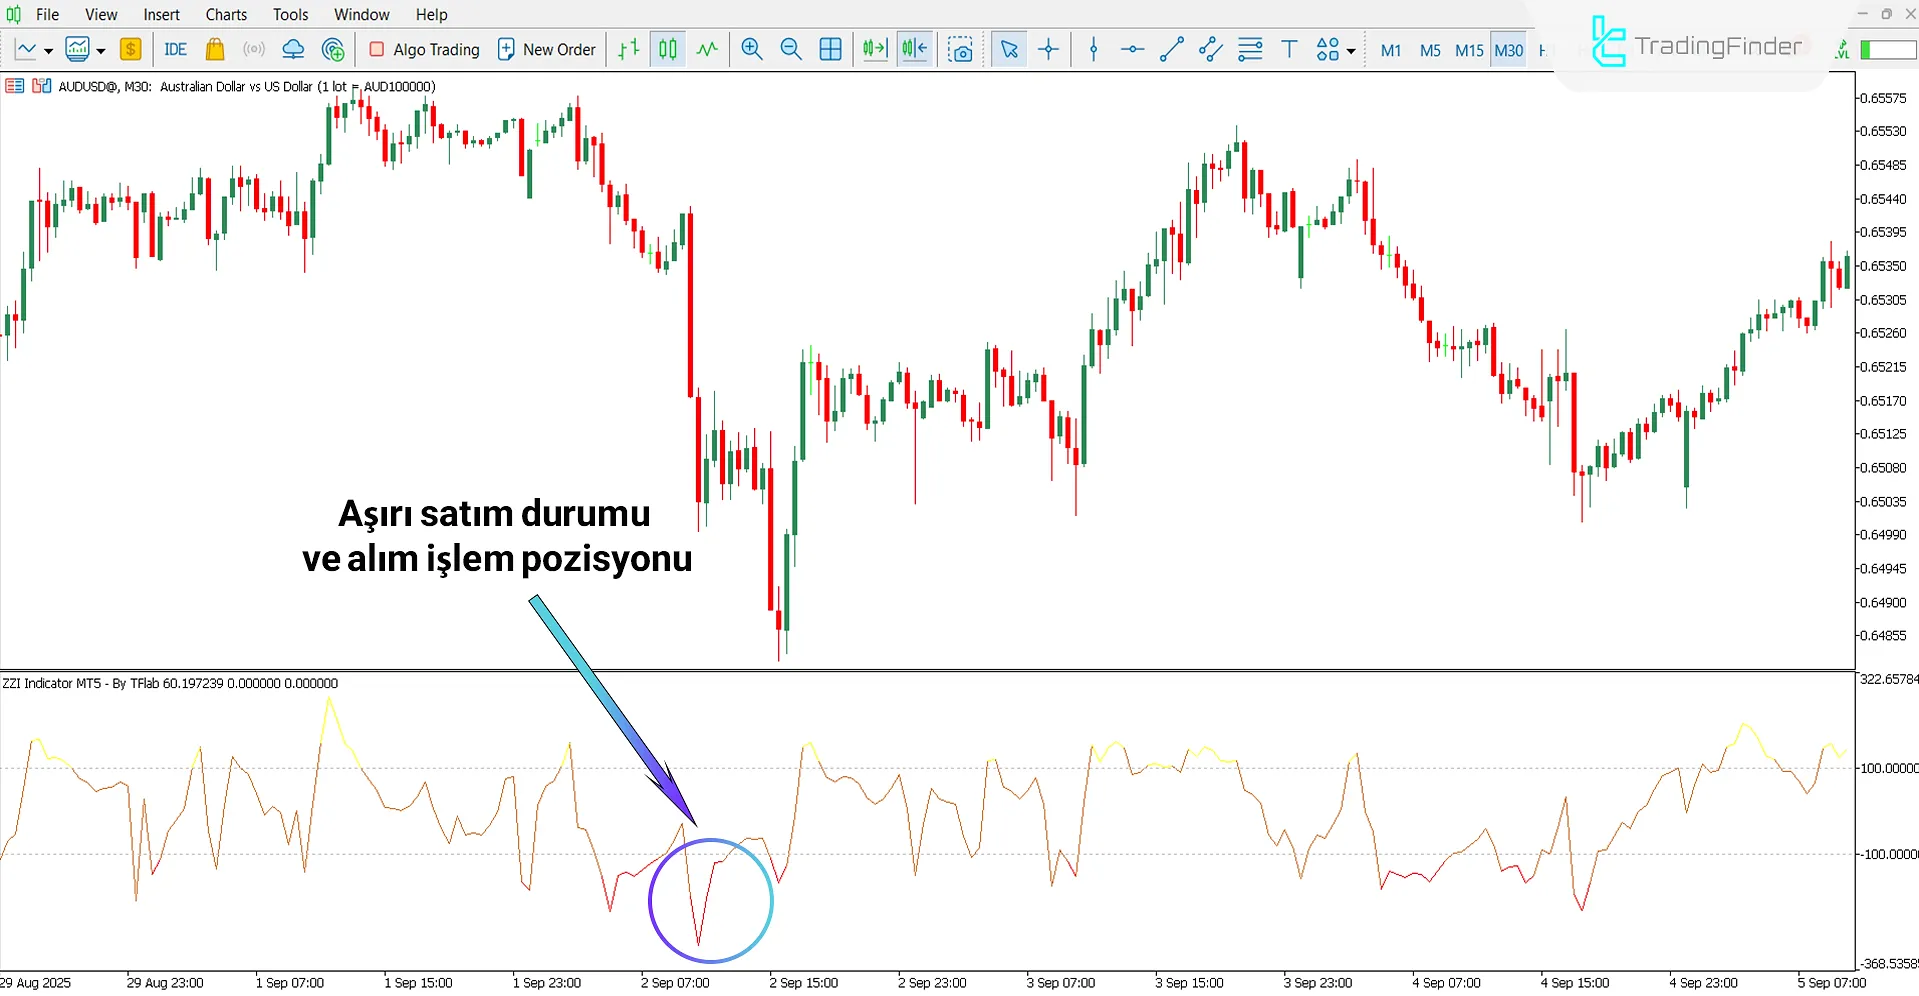Open the Market shopping bag icon
1919x996 pixels.
point(214,49)
